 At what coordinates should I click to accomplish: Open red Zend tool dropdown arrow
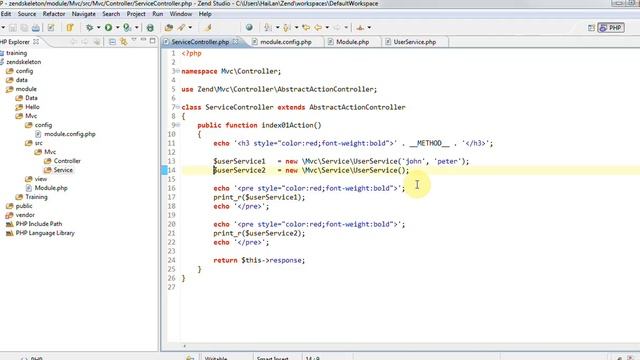pyautogui.click(x=369, y=28)
